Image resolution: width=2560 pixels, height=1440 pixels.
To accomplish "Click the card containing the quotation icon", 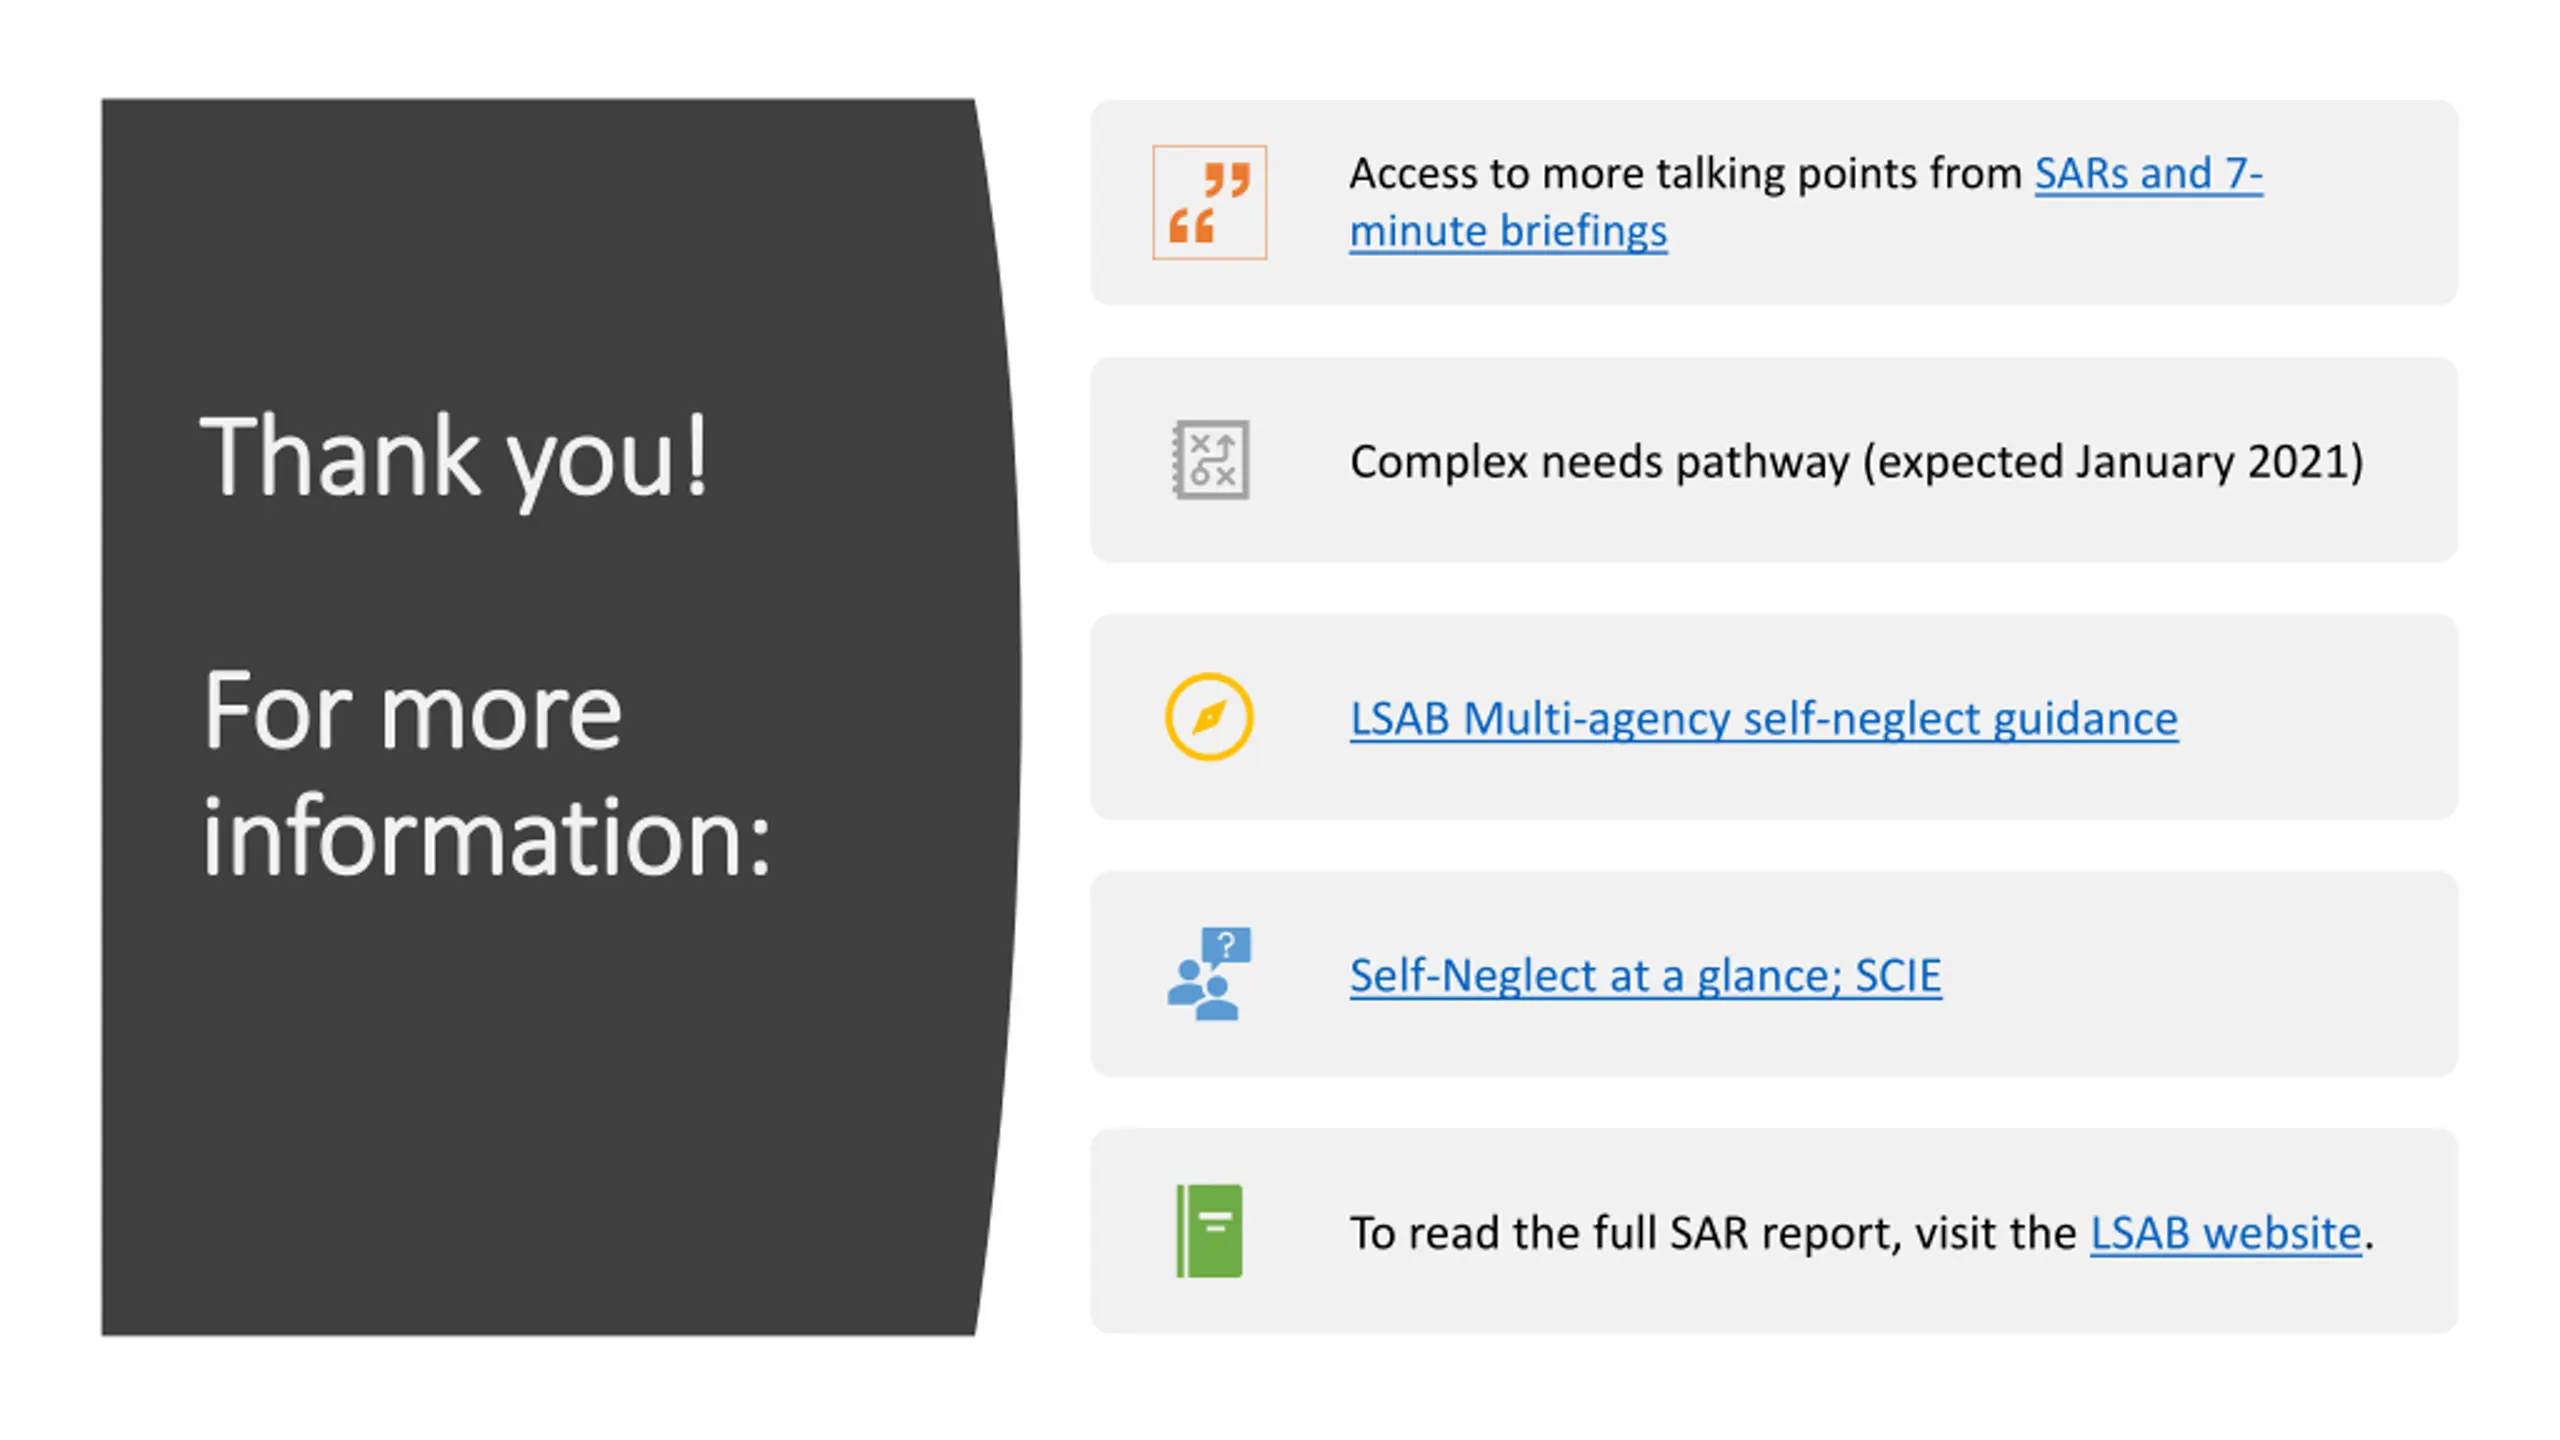I will click(x=1774, y=202).
